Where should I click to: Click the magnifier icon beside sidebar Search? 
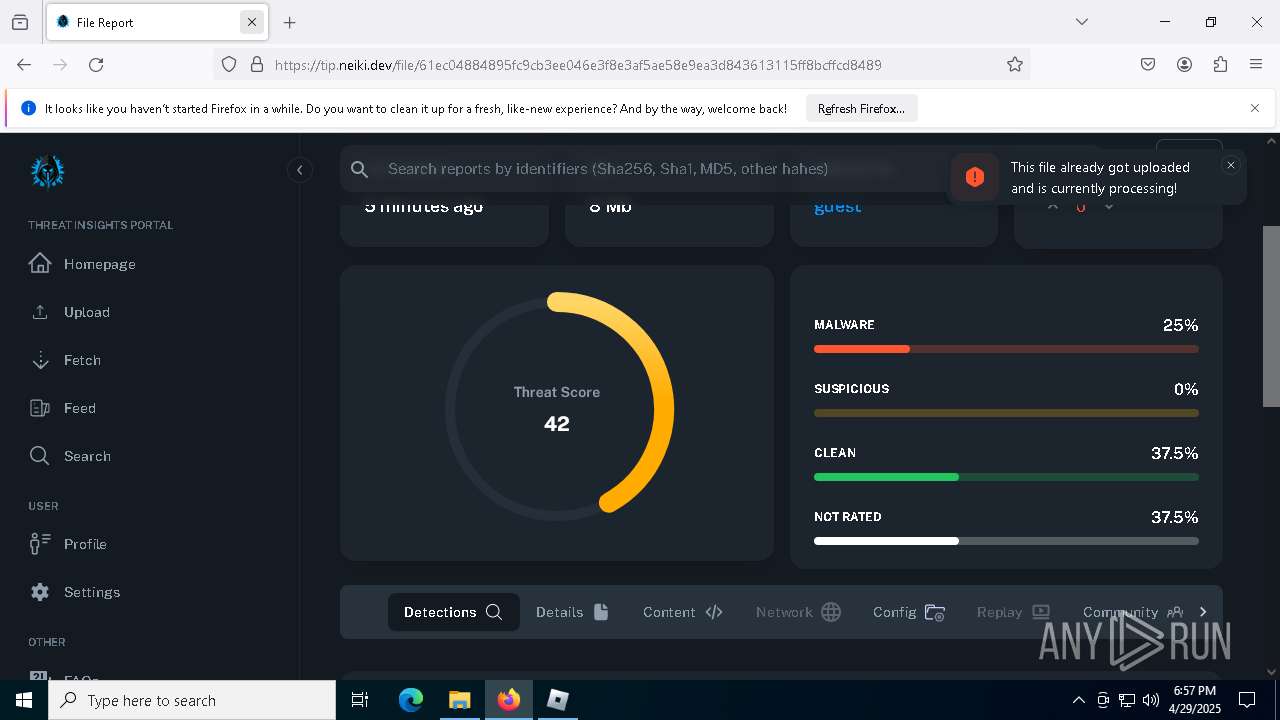pos(40,456)
